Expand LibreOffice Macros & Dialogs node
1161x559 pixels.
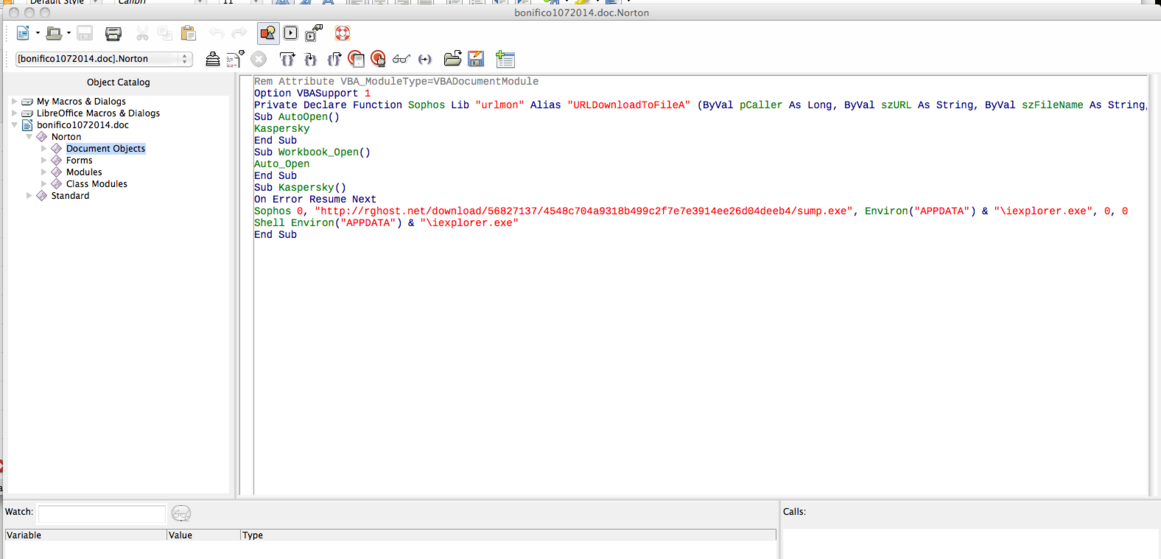[x=14, y=113]
